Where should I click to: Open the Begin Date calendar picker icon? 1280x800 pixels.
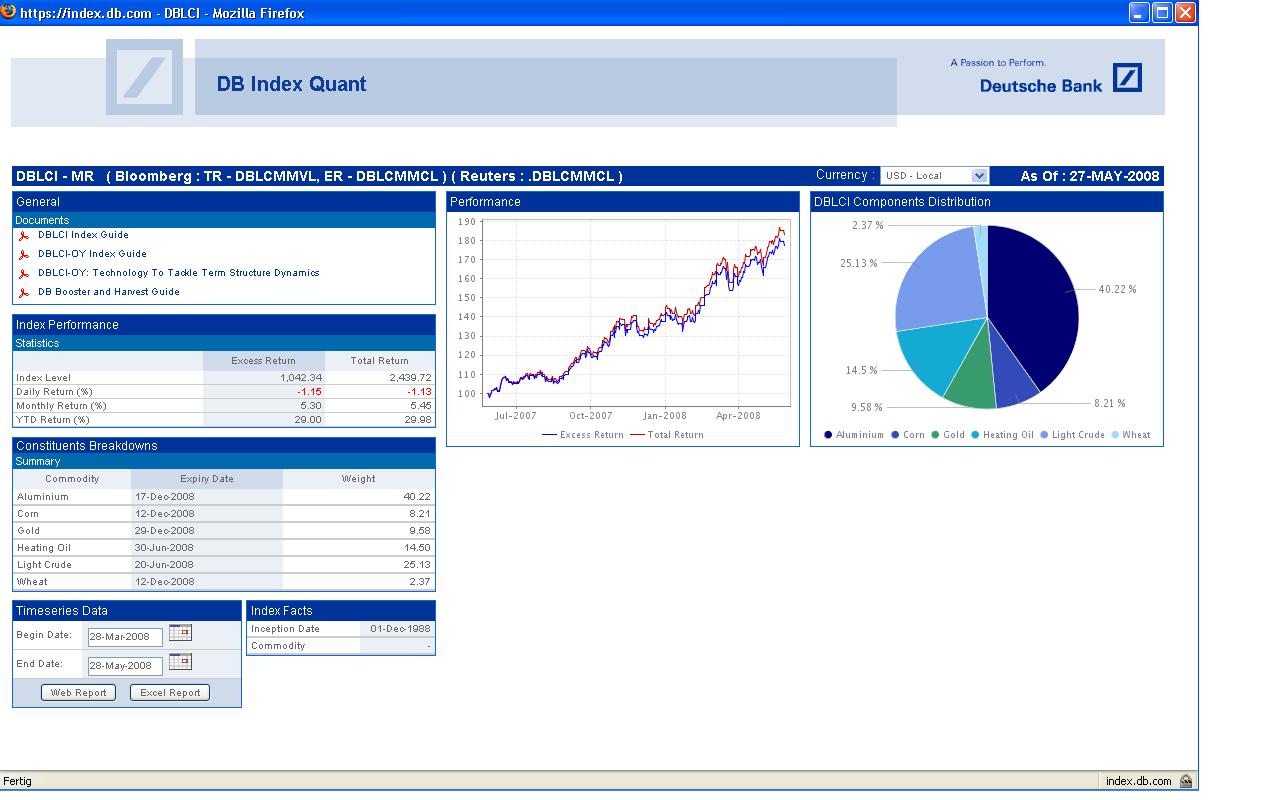tap(180, 633)
